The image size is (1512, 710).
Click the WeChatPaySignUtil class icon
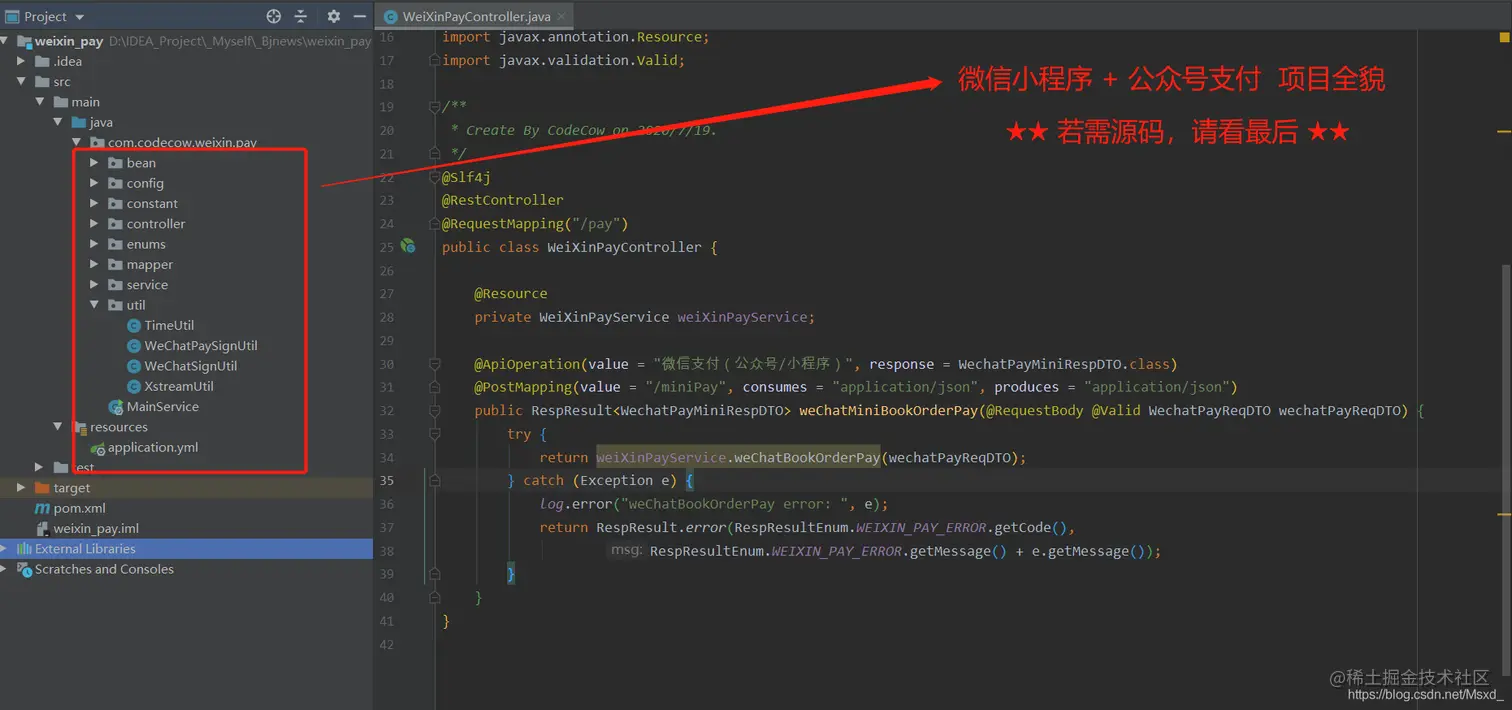pos(134,346)
